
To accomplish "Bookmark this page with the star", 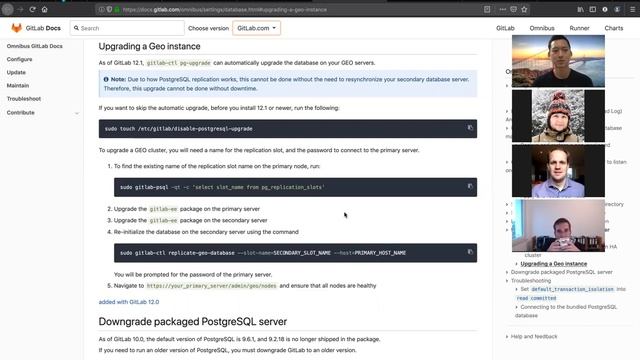I will click(x=524, y=9).
